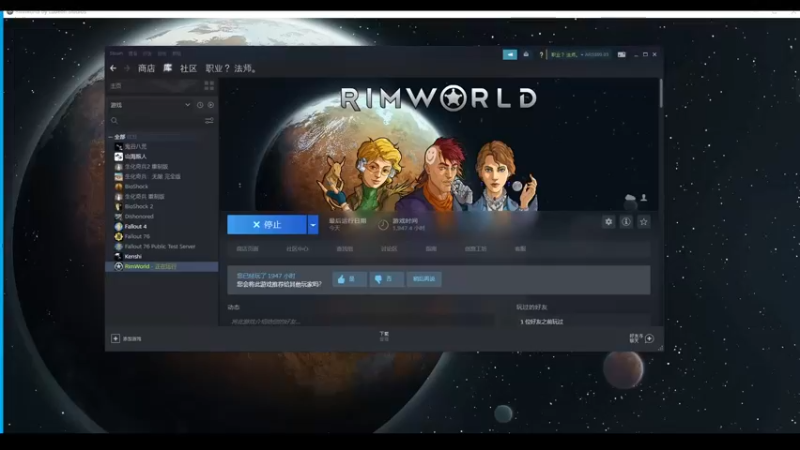This screenshot has height=450, width=800.
Task: Click the 稍后再说 maybe later button
Action: pyautogui.click(x=424, y=279)
